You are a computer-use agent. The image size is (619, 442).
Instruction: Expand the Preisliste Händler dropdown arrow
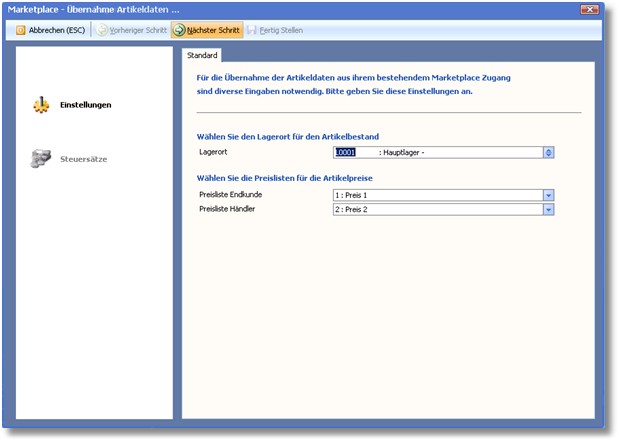click(x=548, y=210)
